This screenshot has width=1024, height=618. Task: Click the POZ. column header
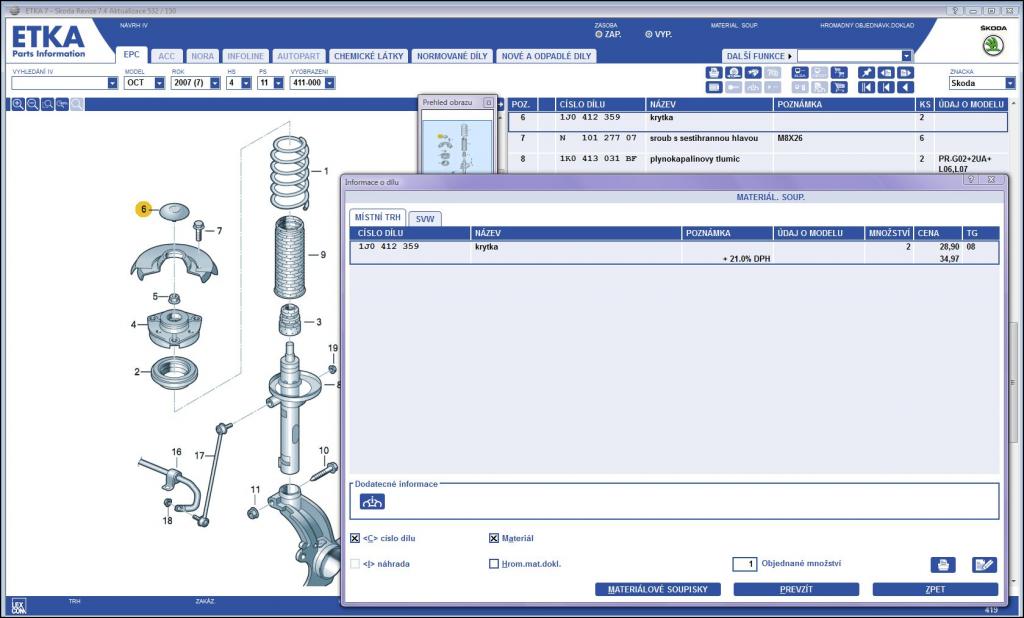pos(522,105)
